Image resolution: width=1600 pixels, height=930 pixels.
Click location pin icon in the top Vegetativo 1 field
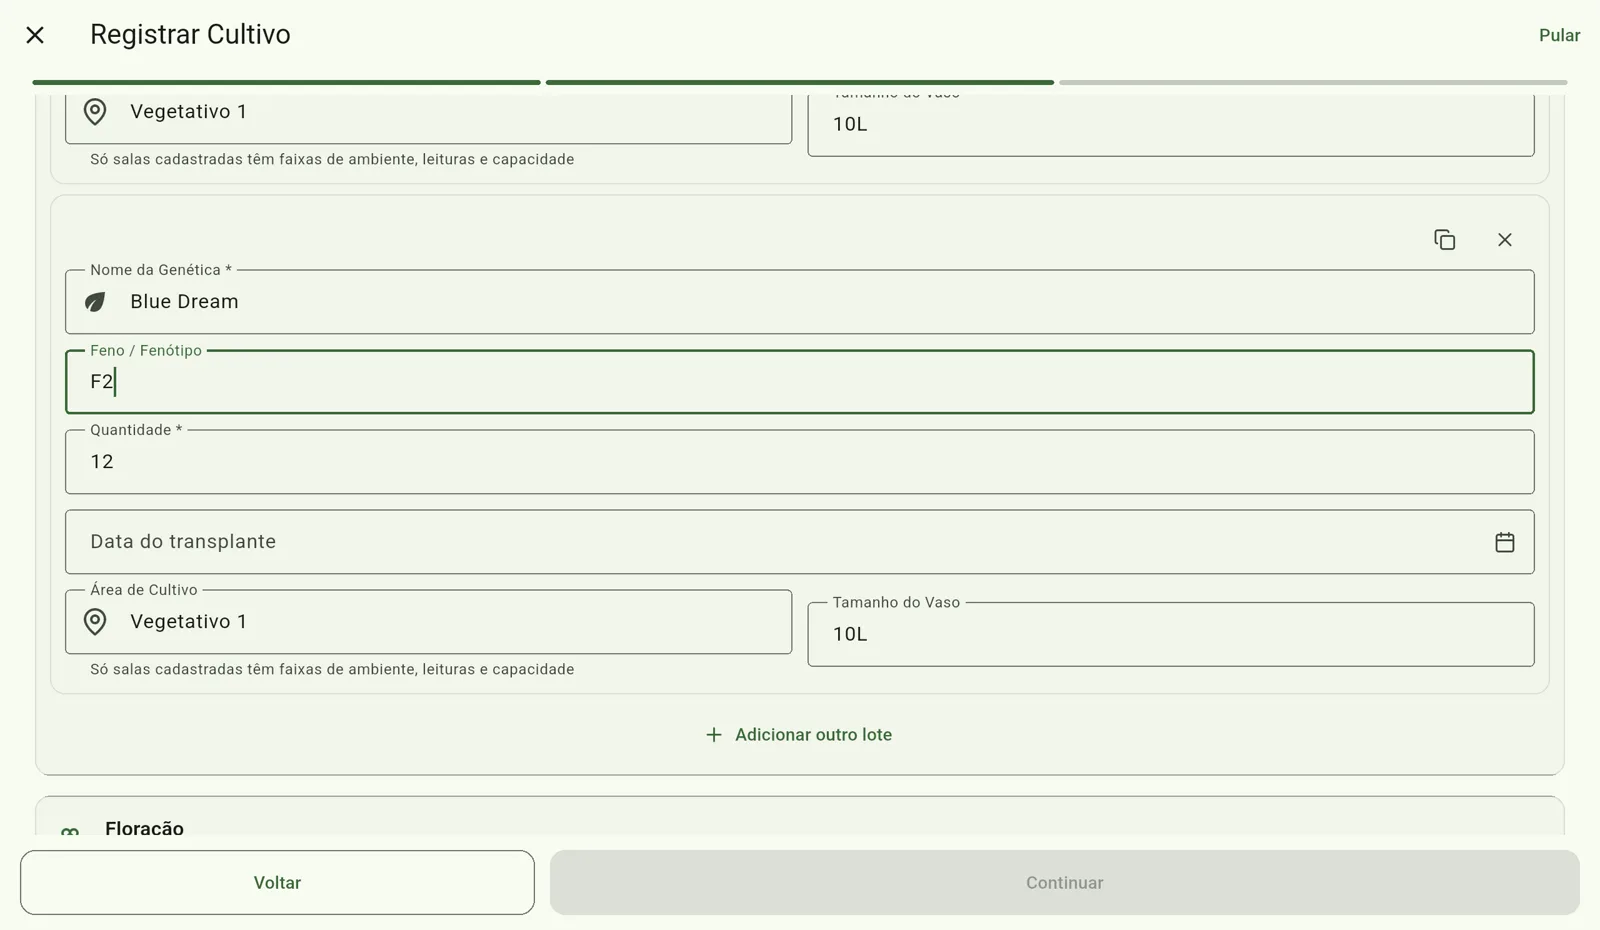pos(95,112)
